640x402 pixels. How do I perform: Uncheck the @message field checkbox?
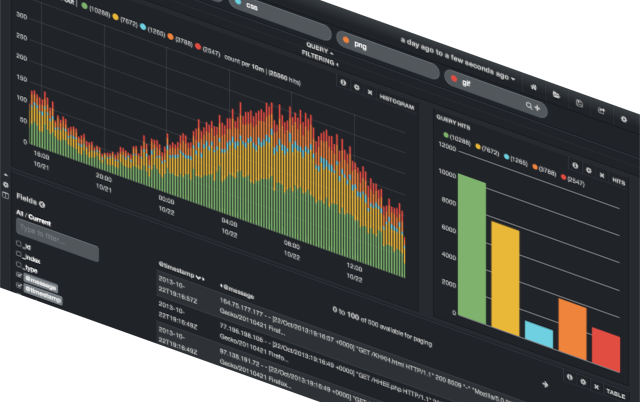pyautogui.click(x=19, y=275)
